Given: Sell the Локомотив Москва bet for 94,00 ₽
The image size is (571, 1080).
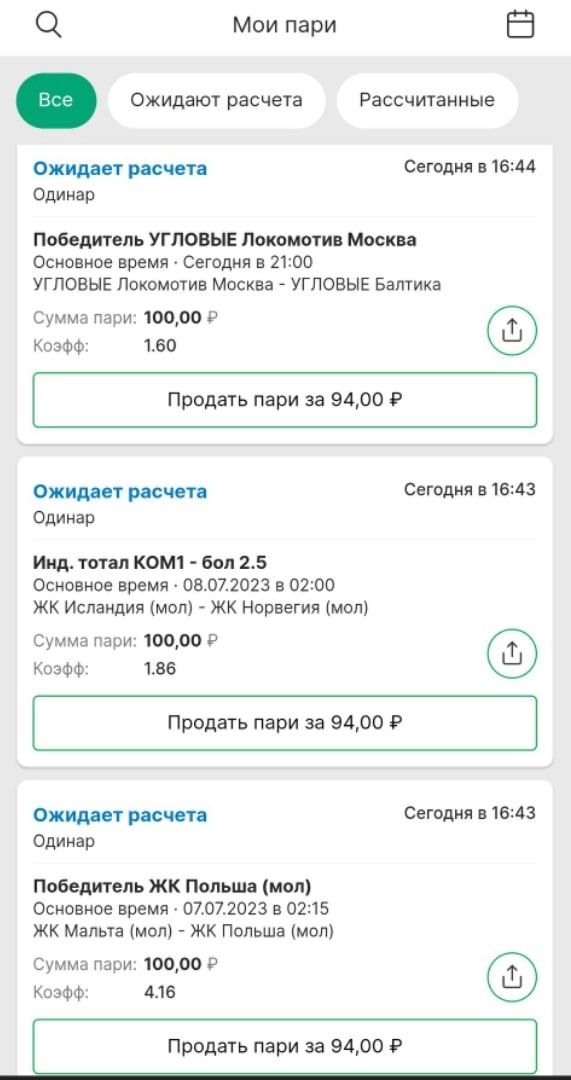Looking at the screenshot, I should (284, 400).
